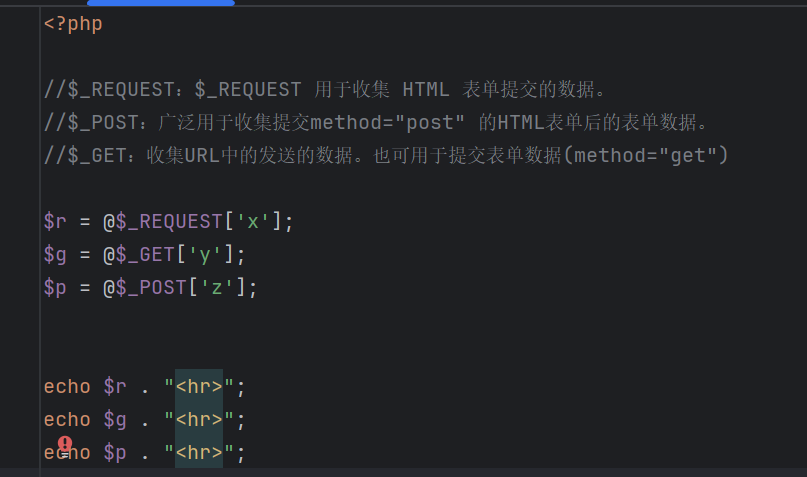The height and width of the screenshot is (477, 807).
Task: Click the <hr> string in echo $p line
Action: pyautogui.click(x=199, y=453)
